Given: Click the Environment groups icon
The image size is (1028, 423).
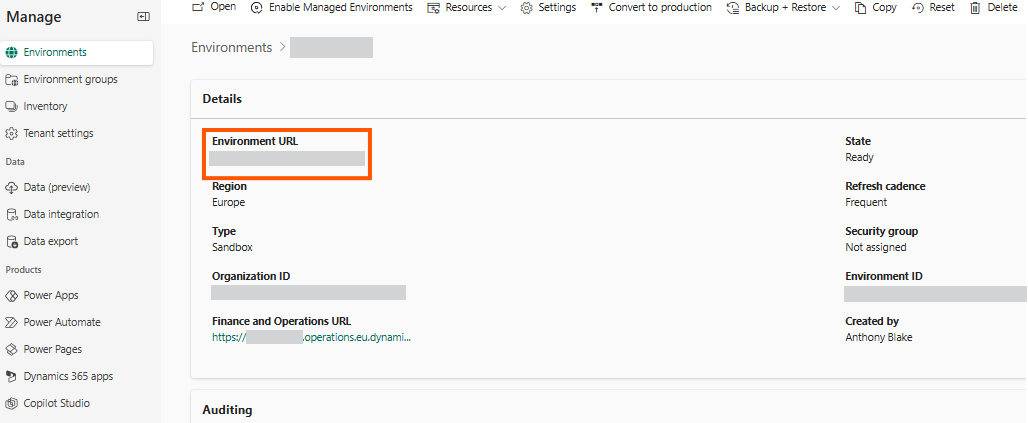Looking at the screenshot, I should (11, 79).
